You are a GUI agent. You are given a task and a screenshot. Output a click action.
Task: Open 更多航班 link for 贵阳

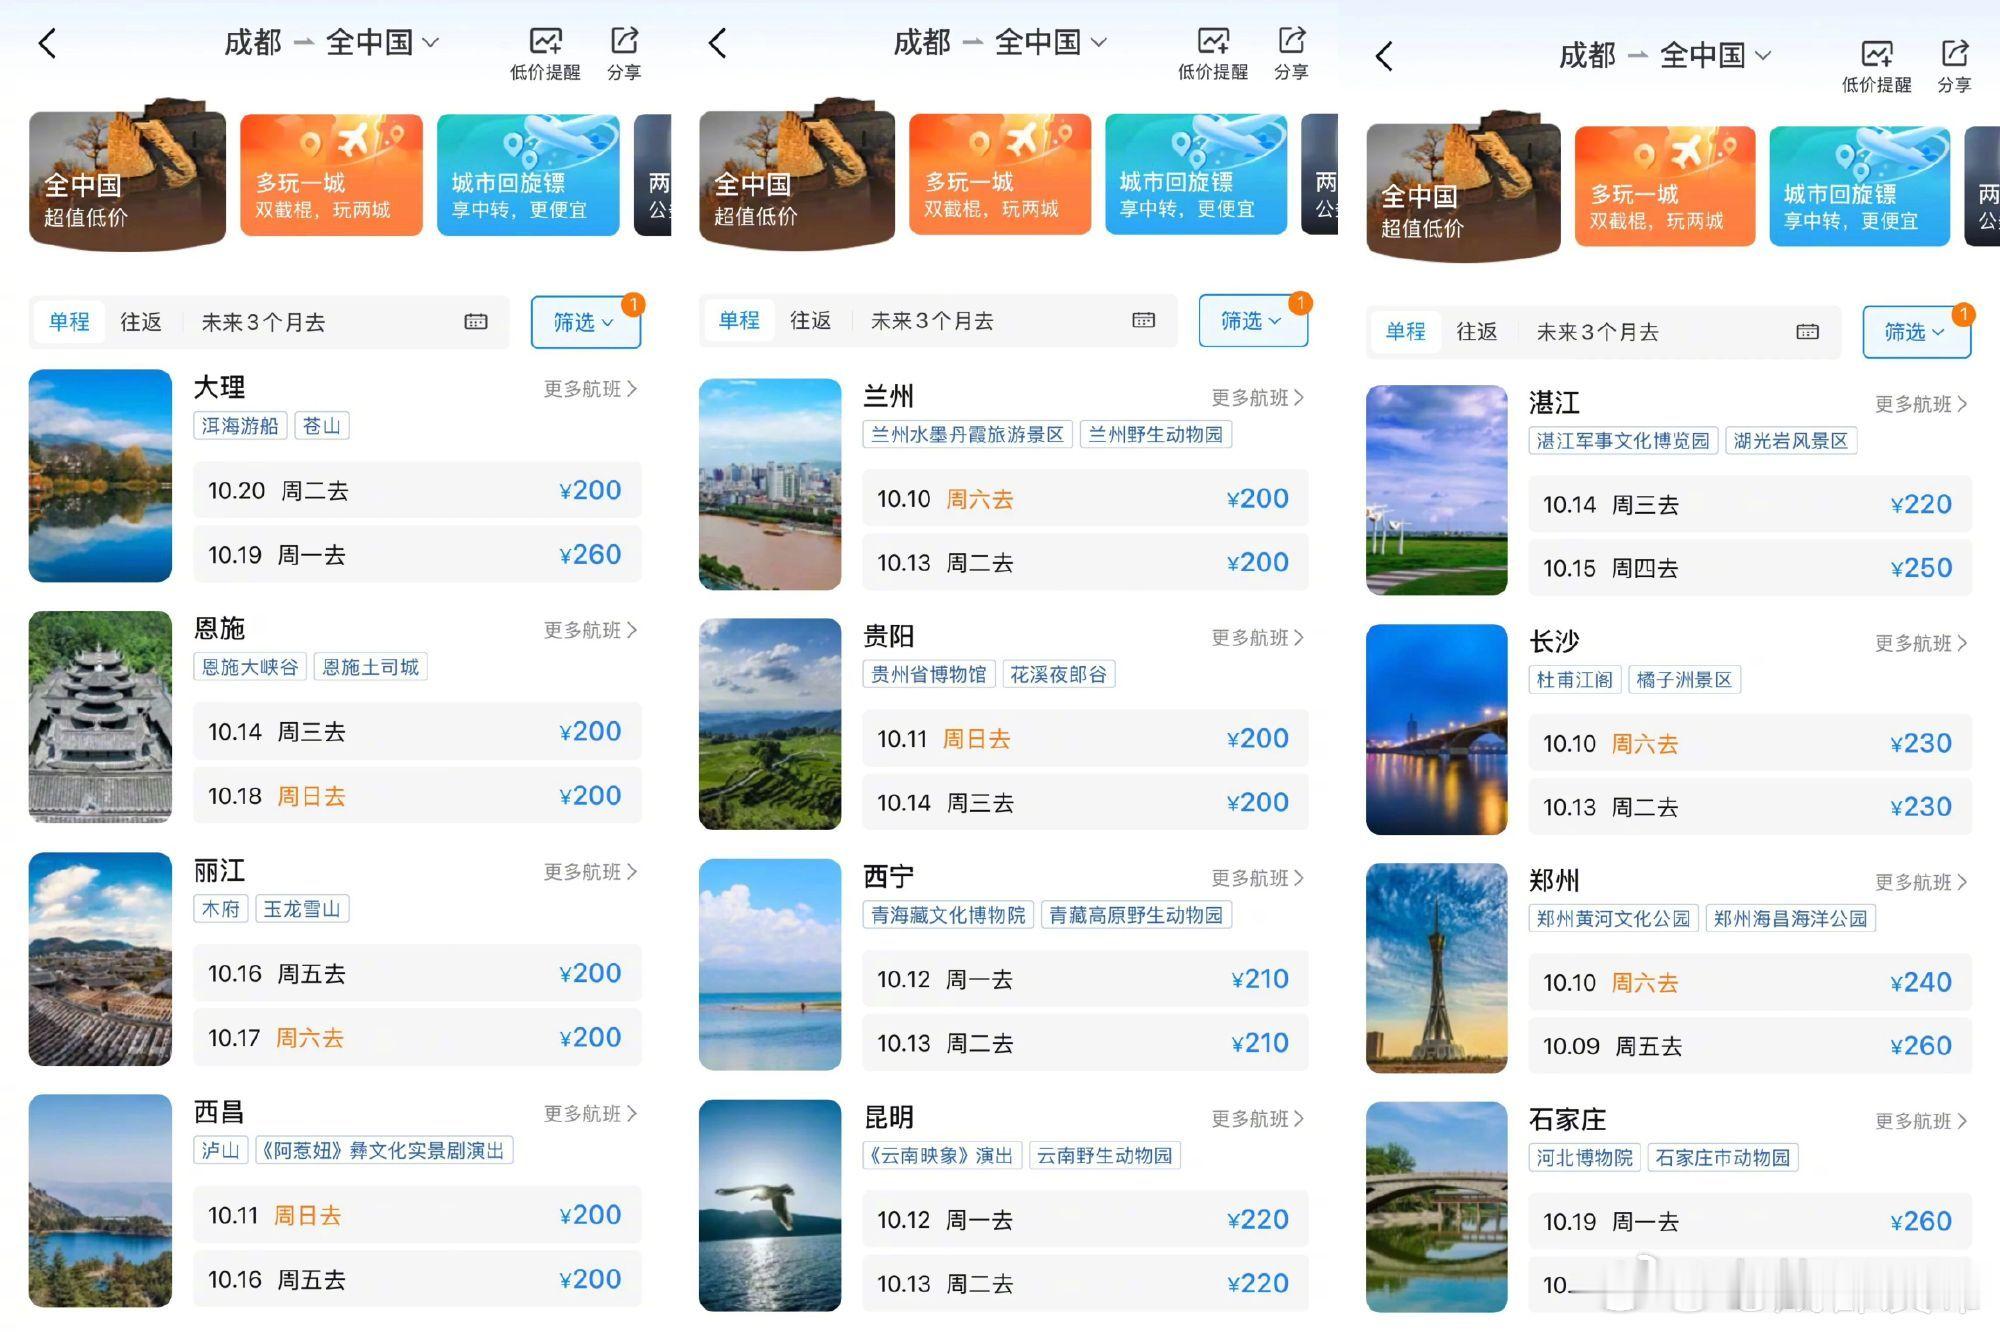tap(1258, 638)
